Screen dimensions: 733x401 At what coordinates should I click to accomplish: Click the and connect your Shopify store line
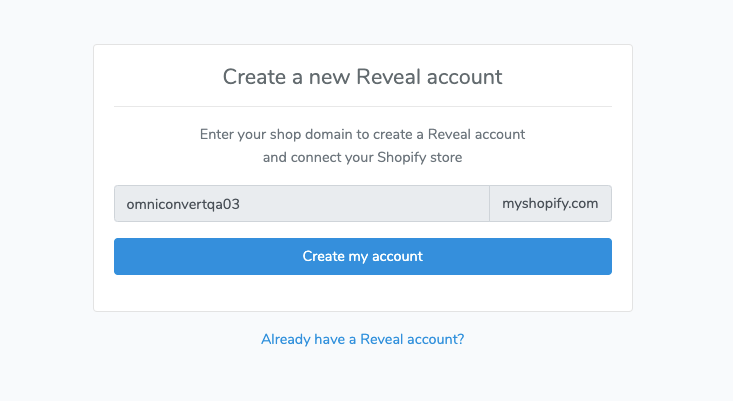tap(363, 158)
